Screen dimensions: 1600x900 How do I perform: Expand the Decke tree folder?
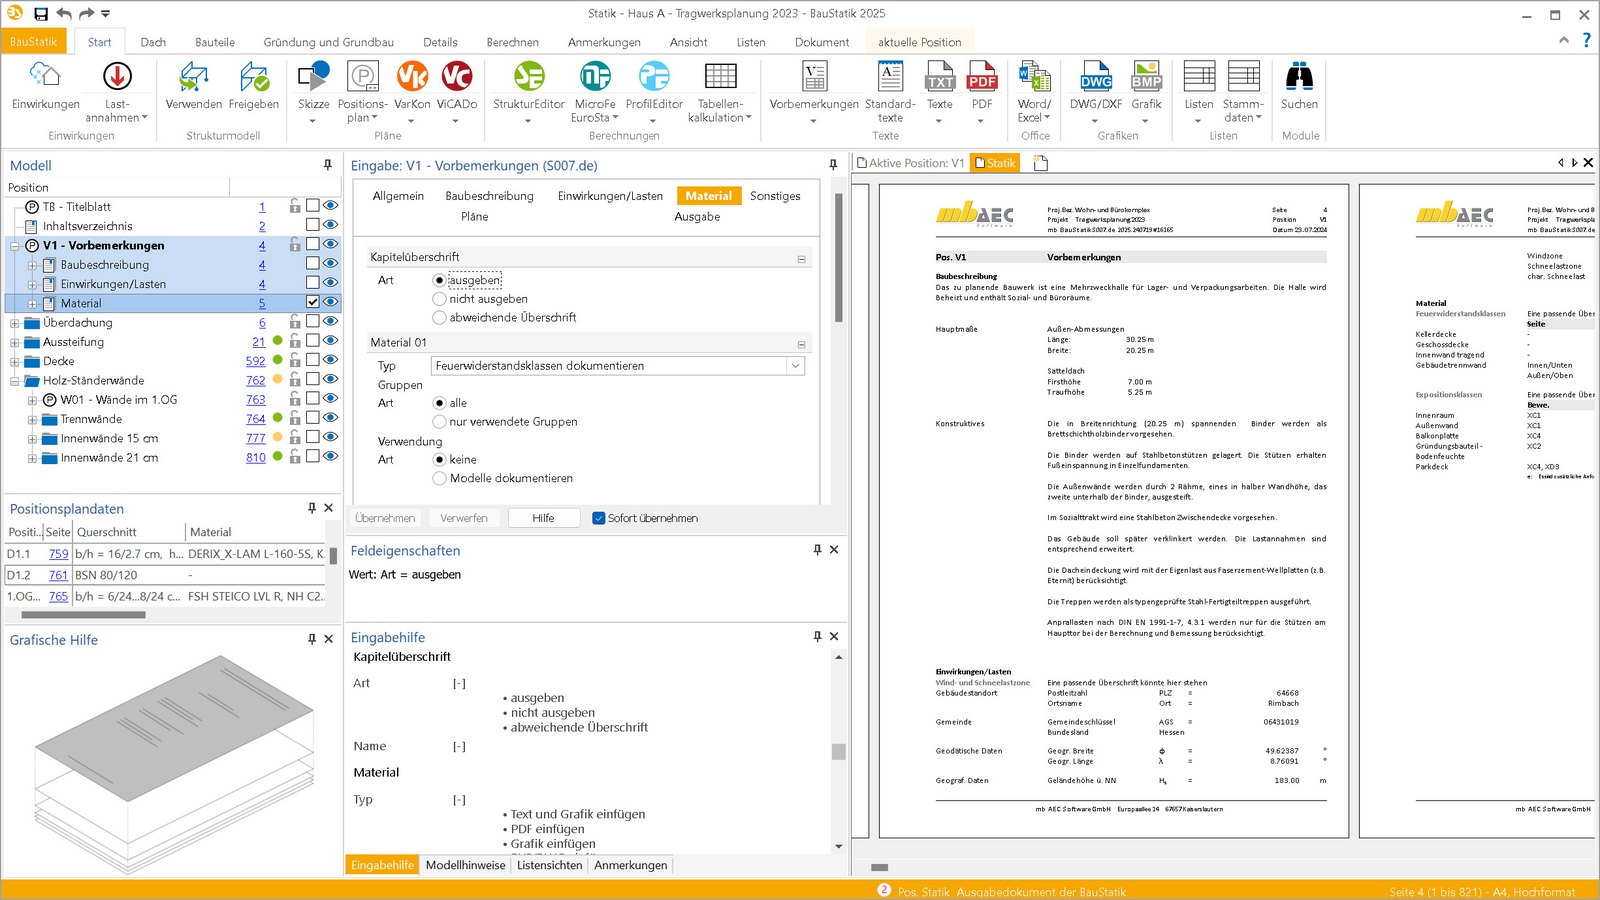pos(15,362)
